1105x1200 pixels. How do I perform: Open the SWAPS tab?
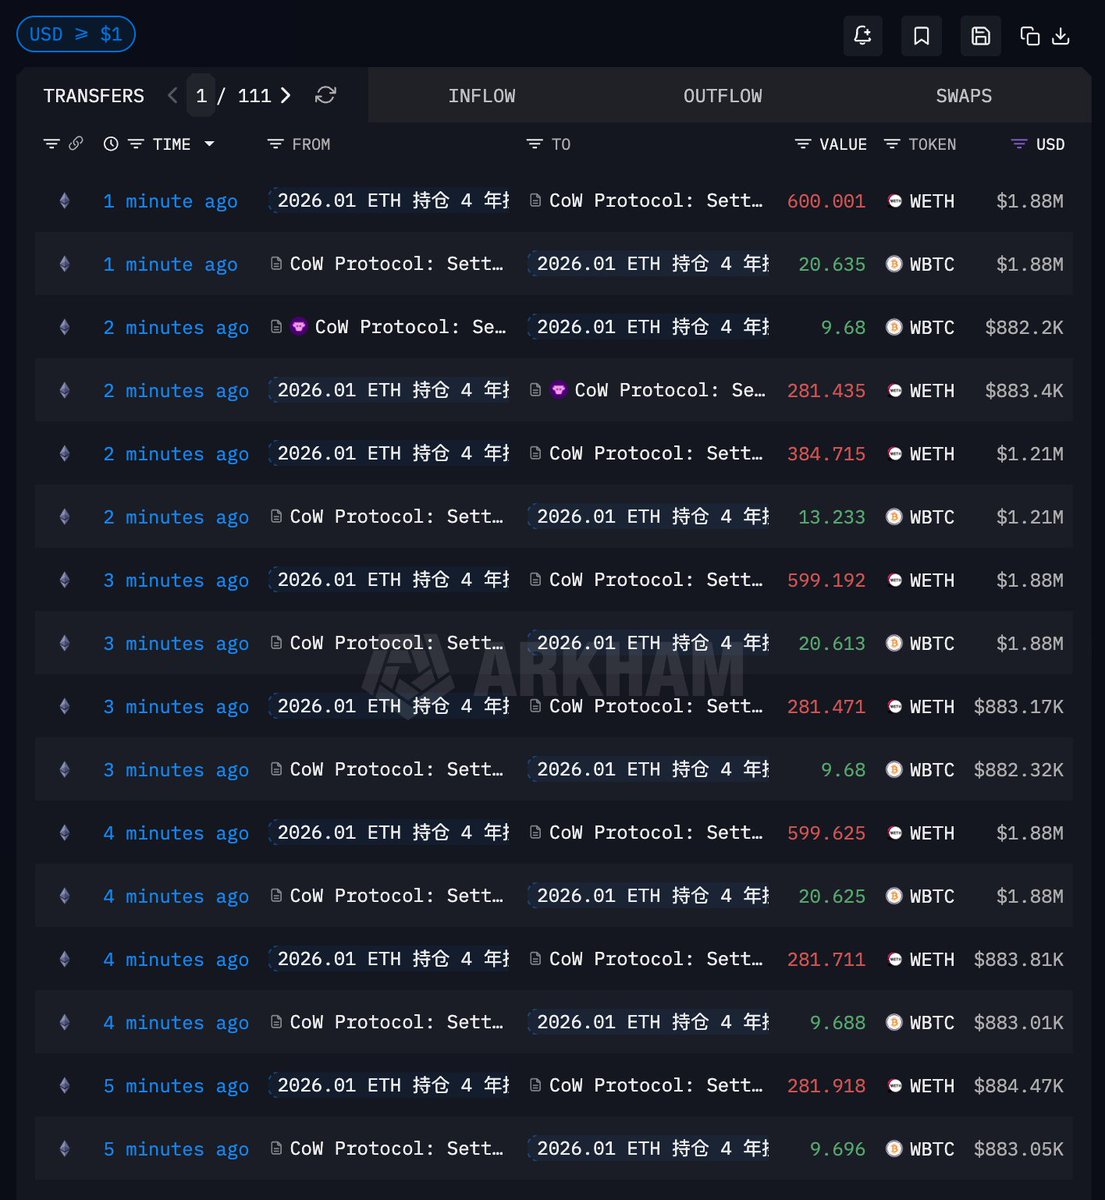(x=963, y=96)
